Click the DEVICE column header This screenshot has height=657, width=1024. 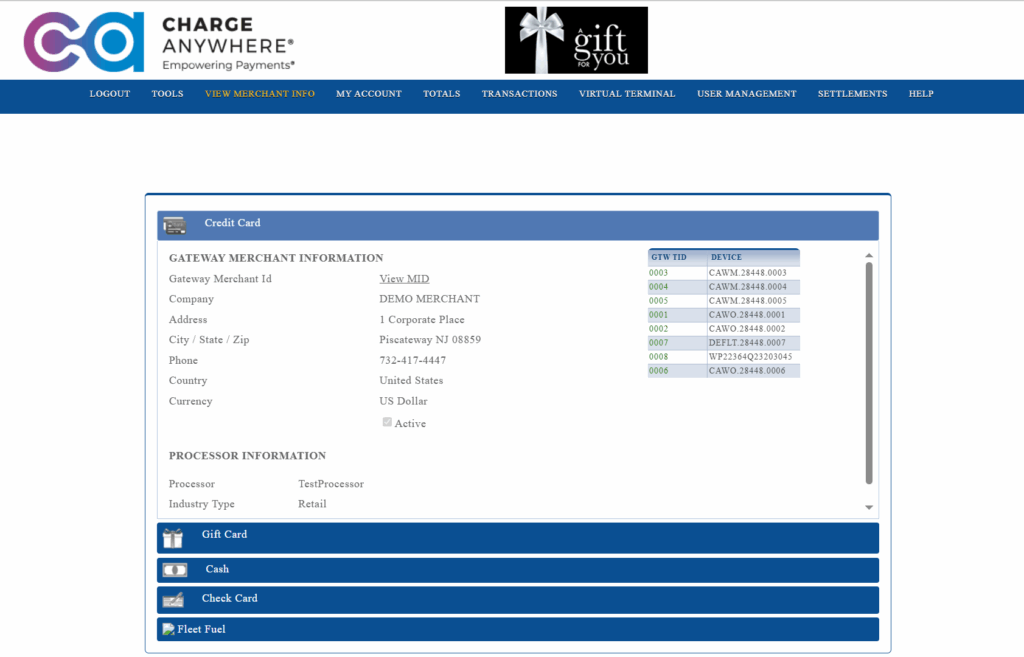pos(726,257)
